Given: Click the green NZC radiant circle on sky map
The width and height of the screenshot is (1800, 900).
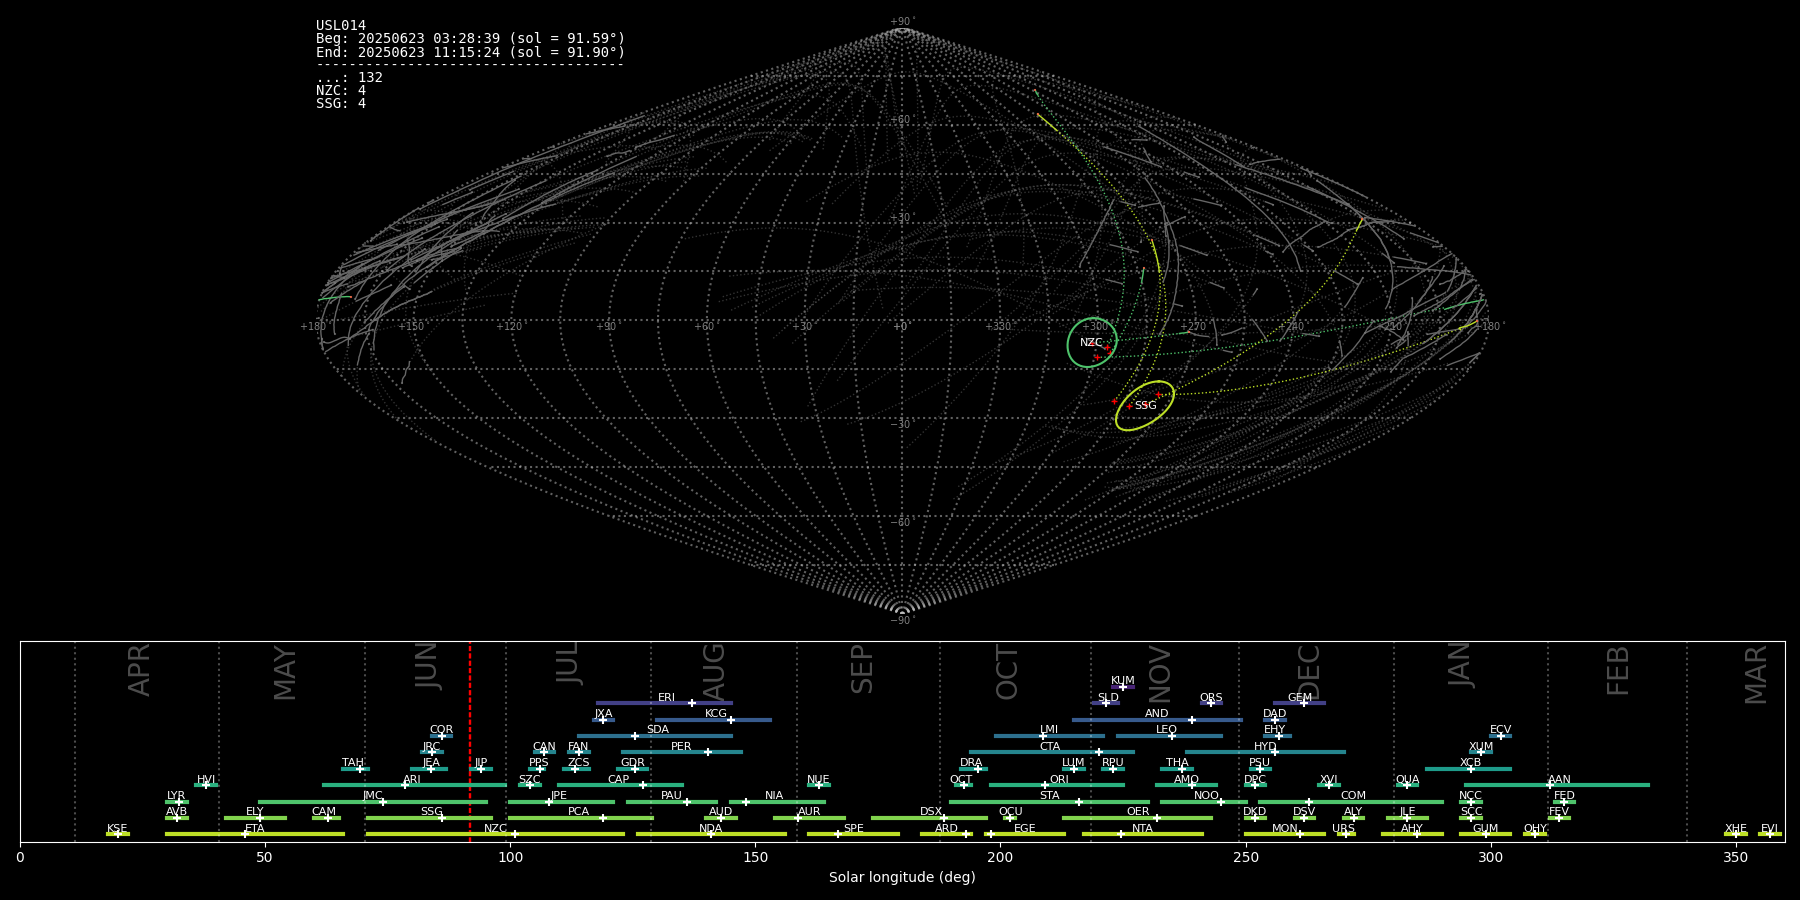Looking at the screenshot, I should (x=1092, y=343).
